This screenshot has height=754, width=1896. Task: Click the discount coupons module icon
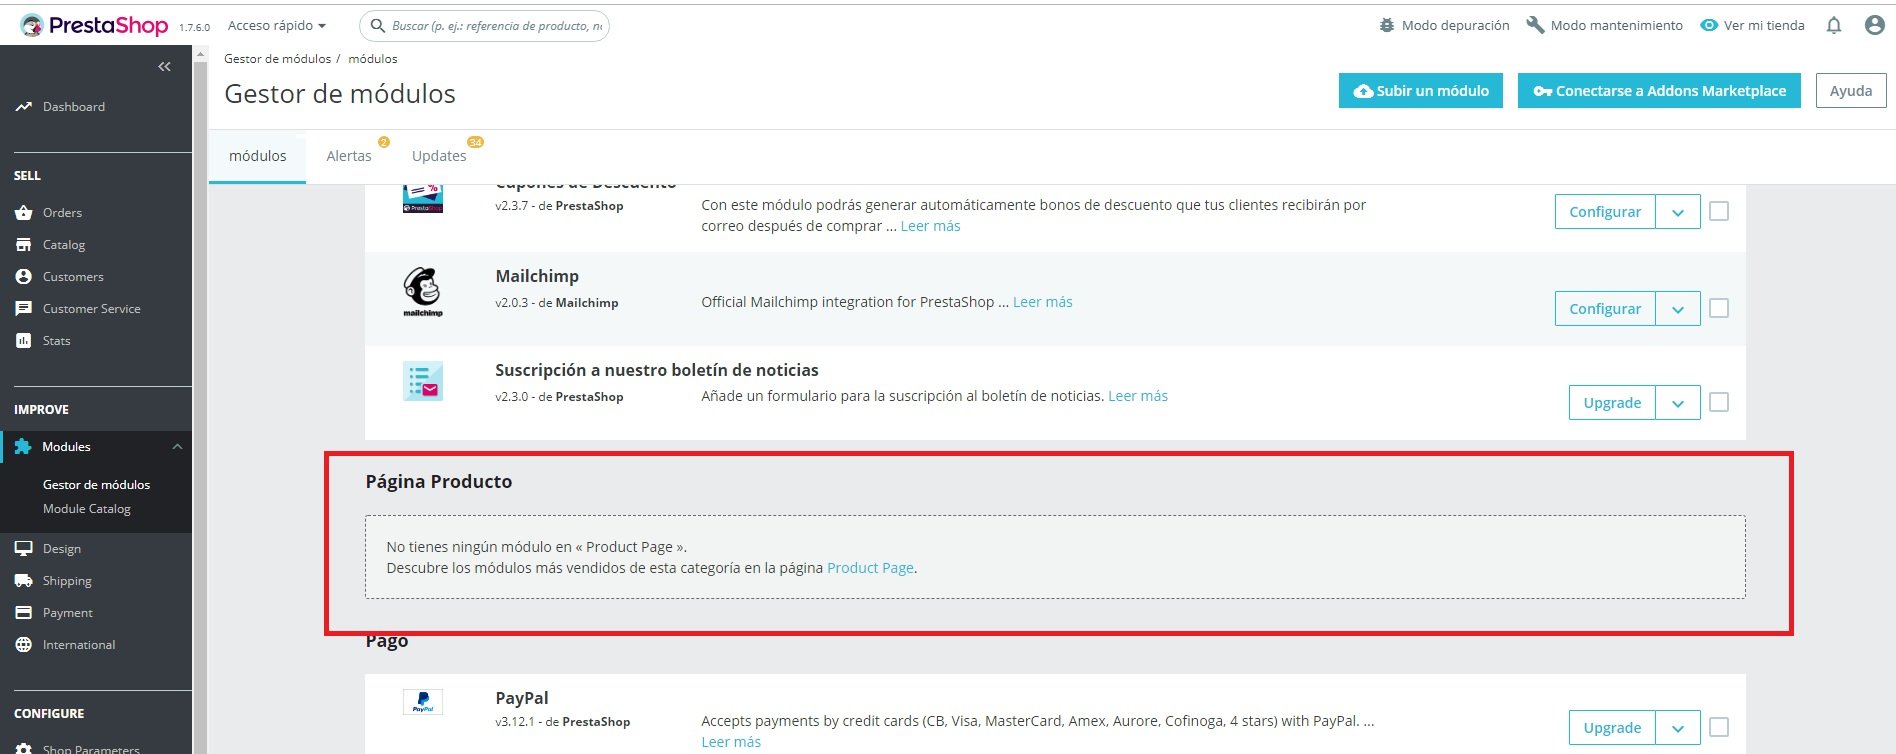point(423,198)
